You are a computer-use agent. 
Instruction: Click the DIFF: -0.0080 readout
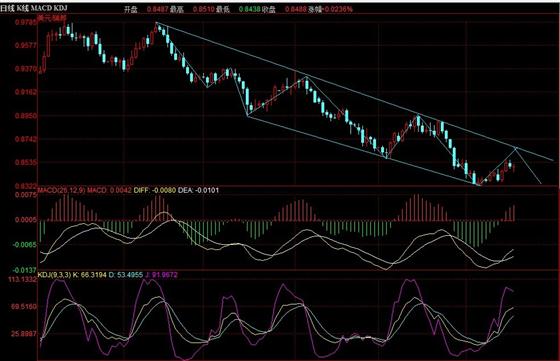tap(155, 190)
